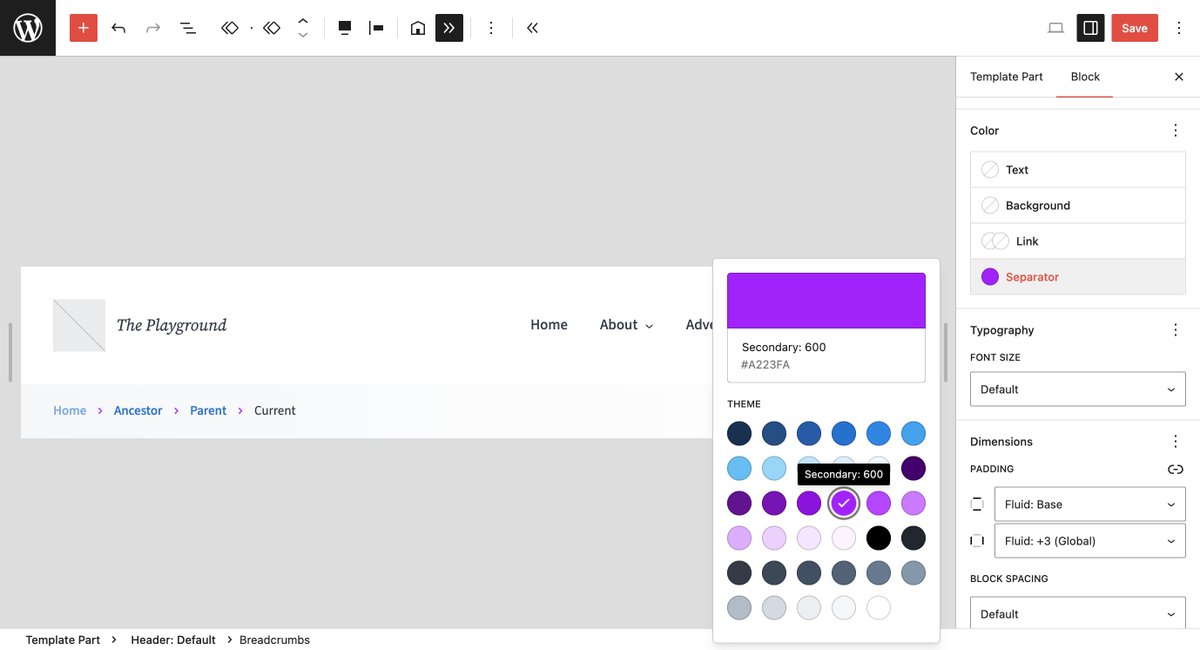Open the Fluid: Base padding dropdown
The height and width of the screenshot is (650, 1200).
pyautogui.click(x=1090, y=505)
